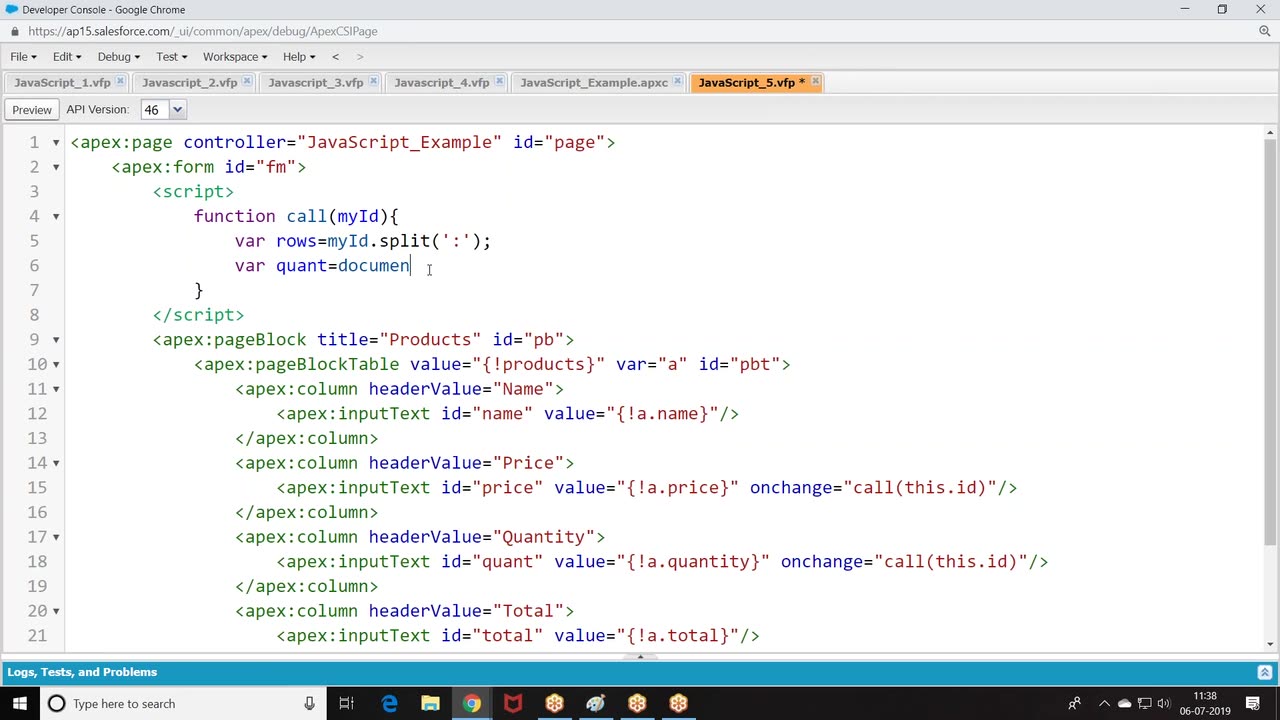Image resolution: width=1280 pixels, height=720 pixels.
Task: Select the JavaScript_5.vfp tab
Action: point(750,82)
